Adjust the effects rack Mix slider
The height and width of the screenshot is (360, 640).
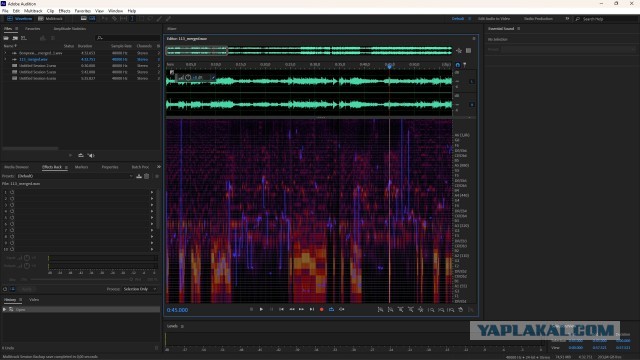(x=82, y=280)
